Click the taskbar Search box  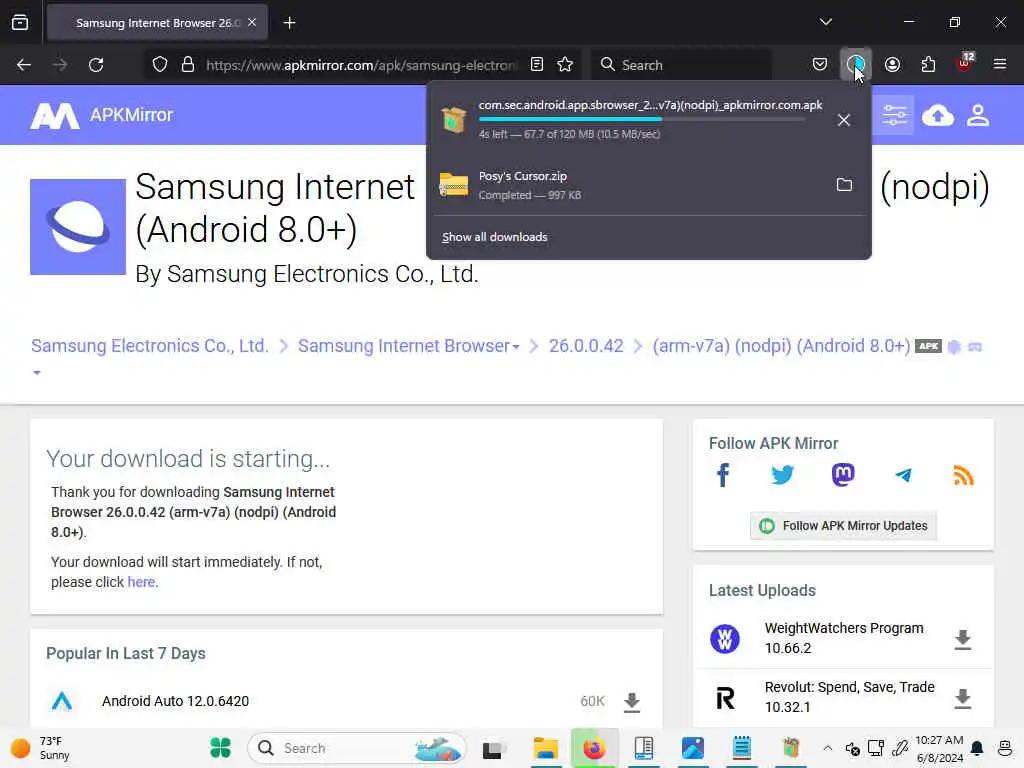(x=357, y=748)
